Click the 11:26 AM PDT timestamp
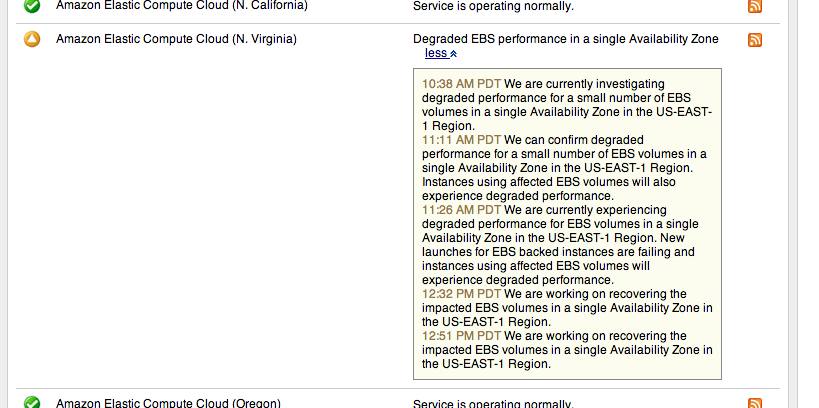The image size is (819, 408). point(462,210)
